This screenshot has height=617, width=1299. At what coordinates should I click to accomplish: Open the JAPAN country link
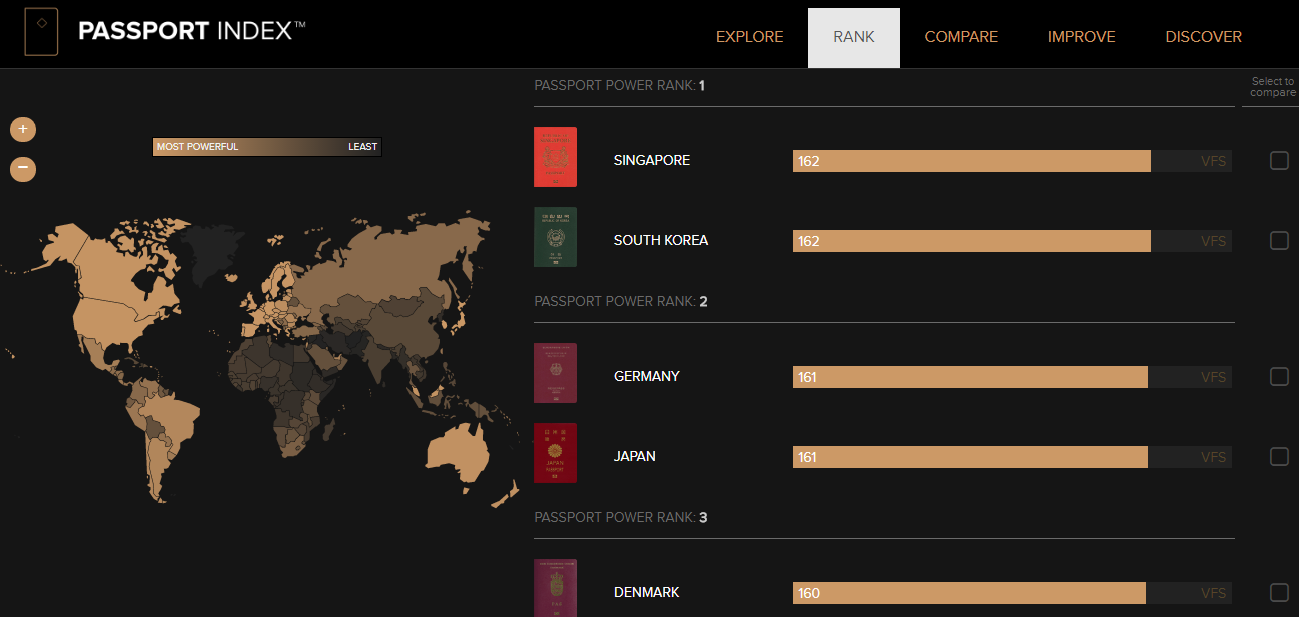coord(635,456)
